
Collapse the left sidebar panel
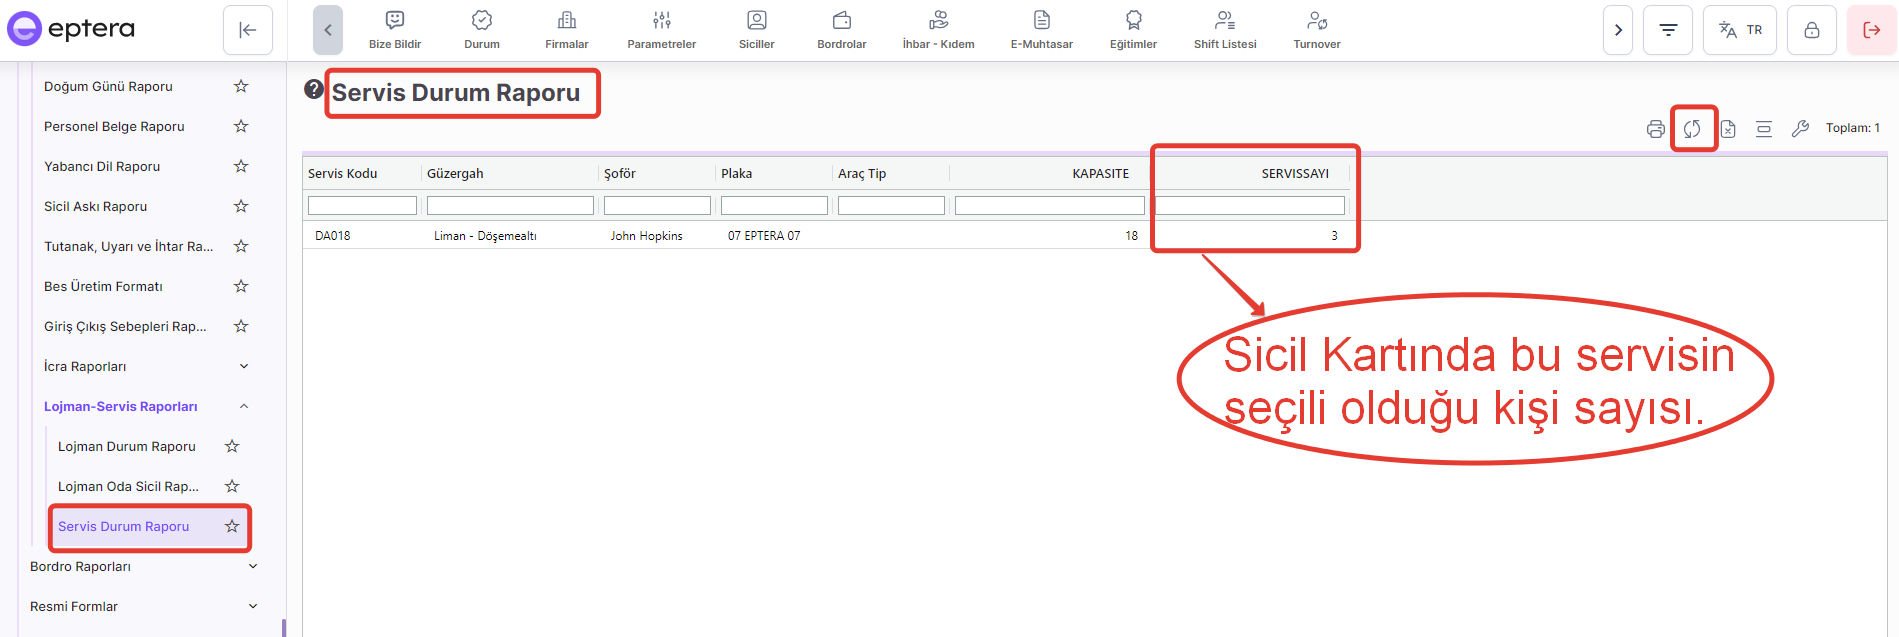[x=248, y=30]
